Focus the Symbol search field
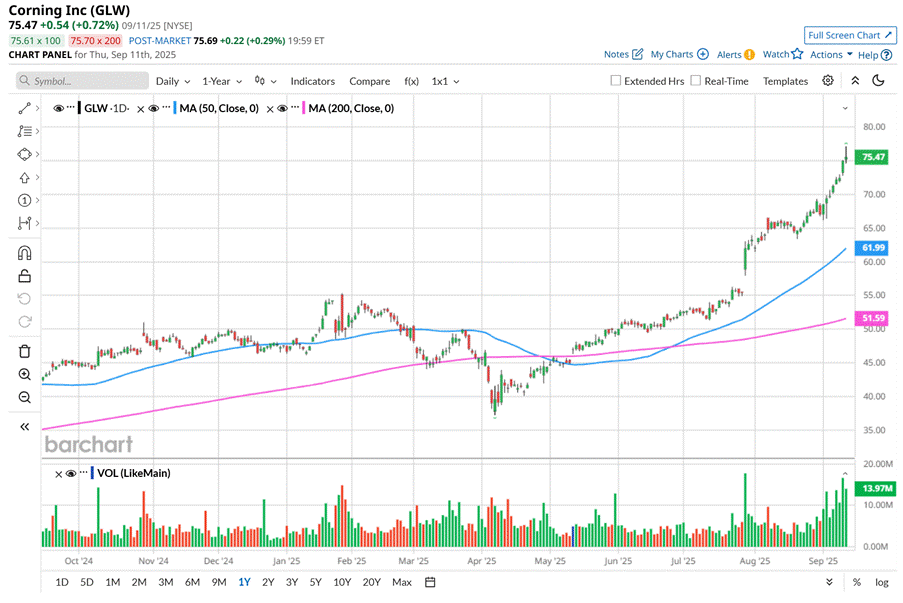Viewport: 903px width, 603px height. (82, 81)
